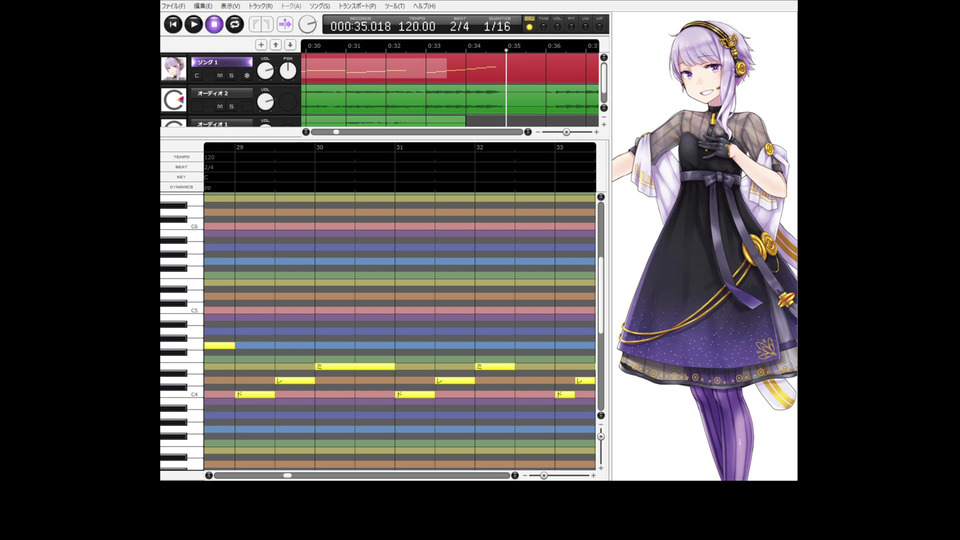Open the 1/16 quantize setting
Viewport: 960px width, 540px height.
497,26
